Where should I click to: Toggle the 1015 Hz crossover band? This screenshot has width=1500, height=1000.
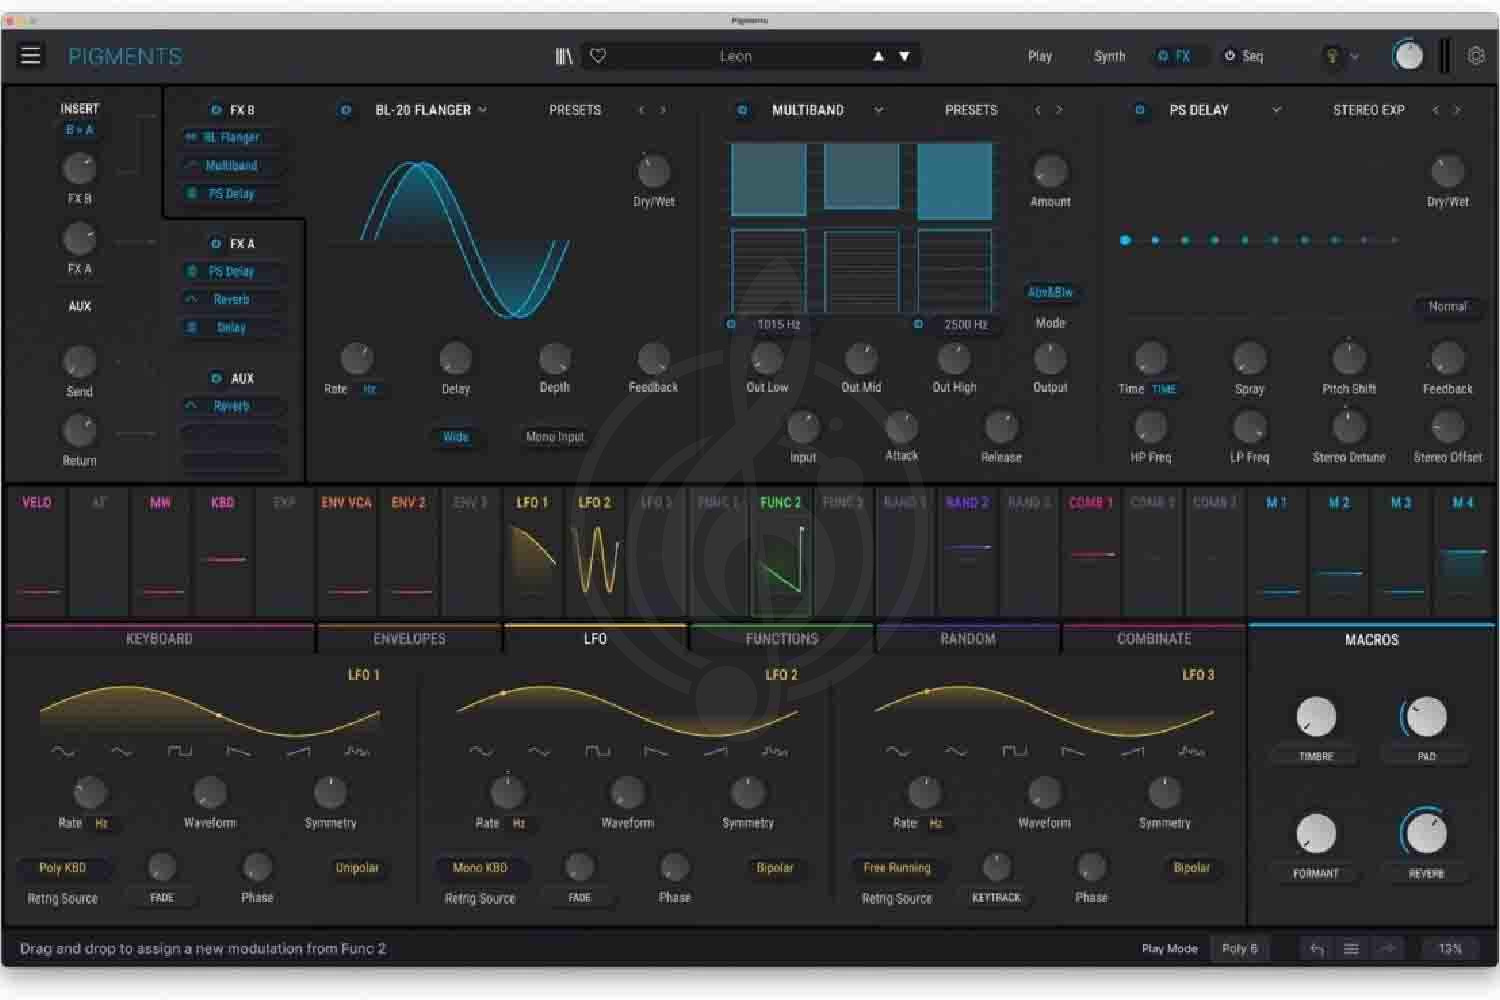point(731,324)
